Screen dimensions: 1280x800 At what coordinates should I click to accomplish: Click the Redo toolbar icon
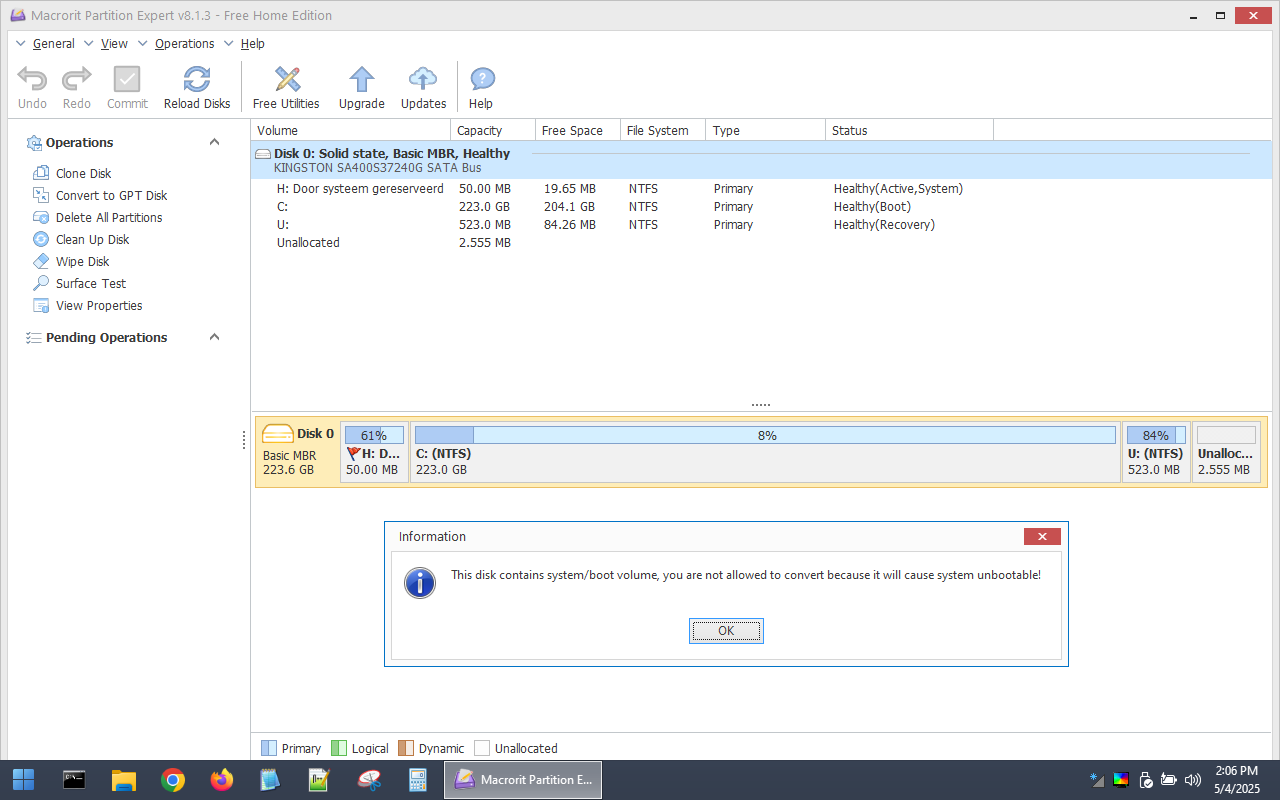coord(76,79)
